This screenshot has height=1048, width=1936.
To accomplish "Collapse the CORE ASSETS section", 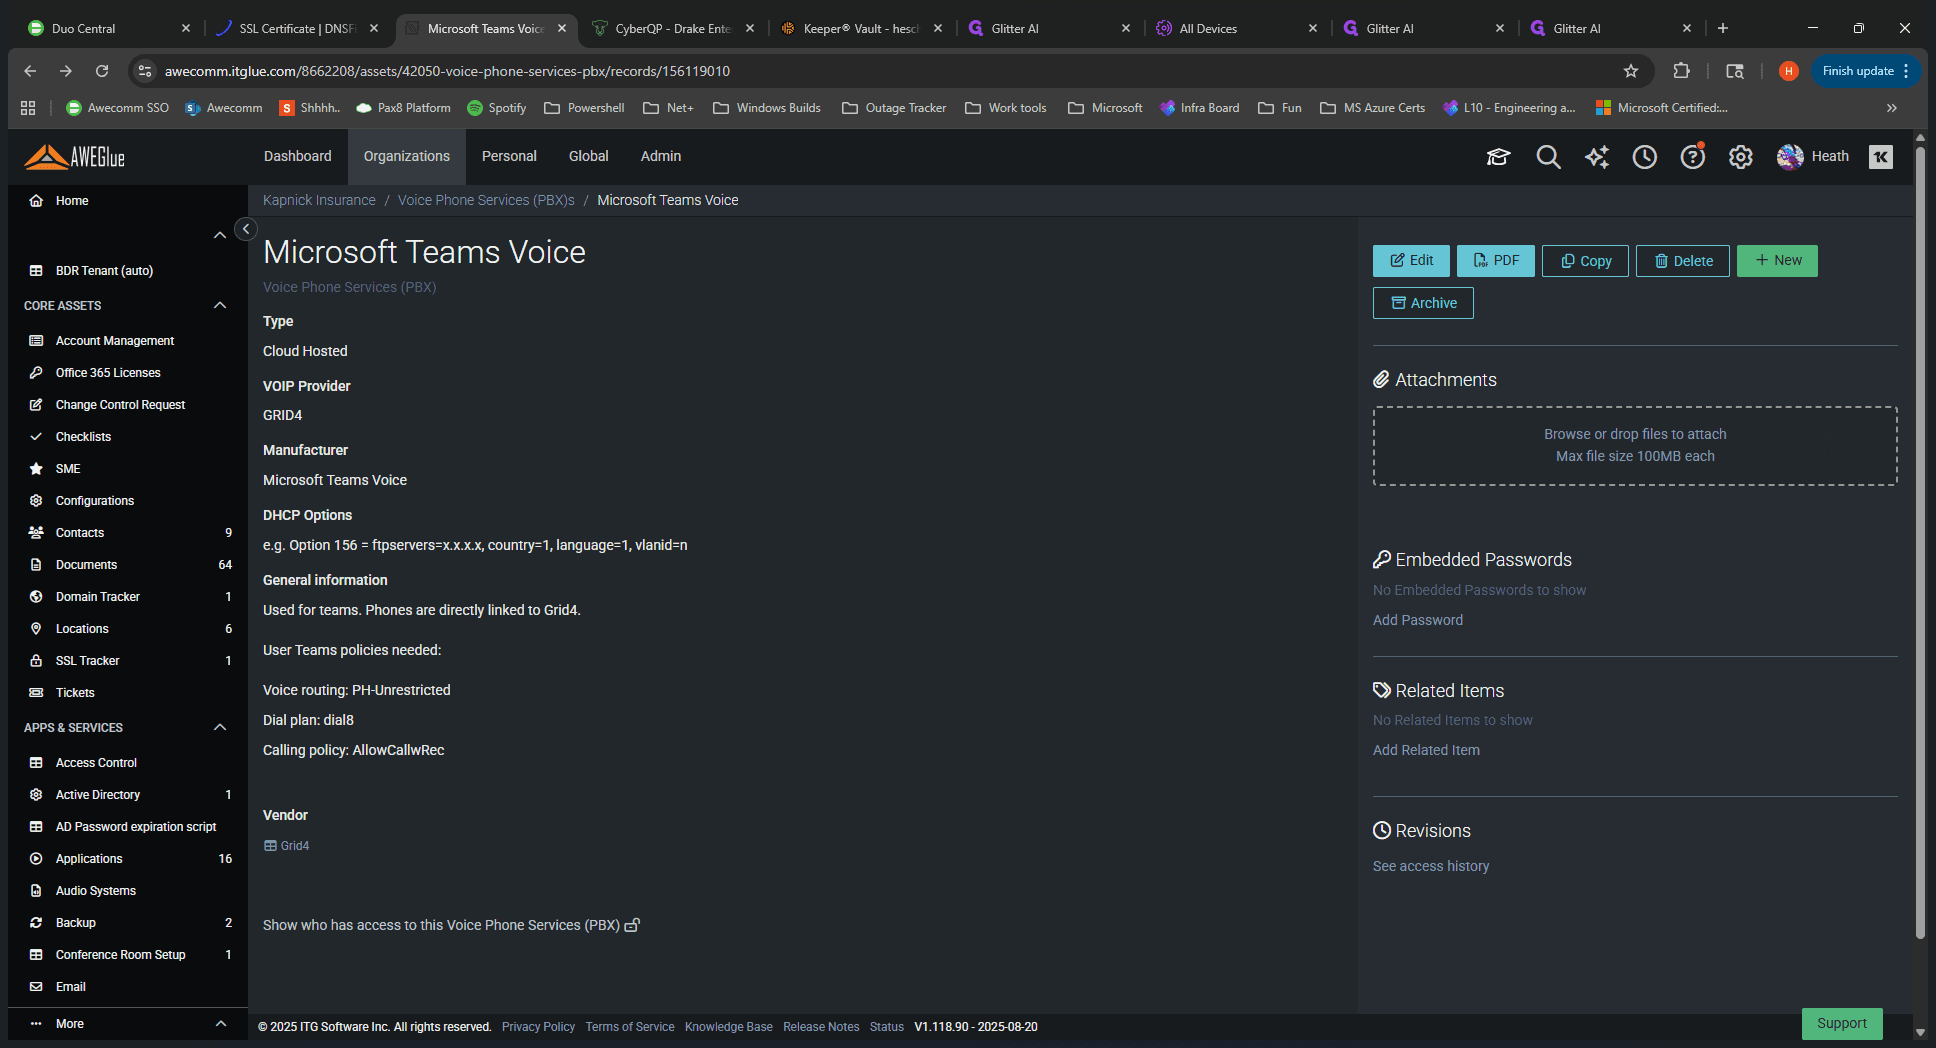I will pyautogui.click(x=220, y=305).
